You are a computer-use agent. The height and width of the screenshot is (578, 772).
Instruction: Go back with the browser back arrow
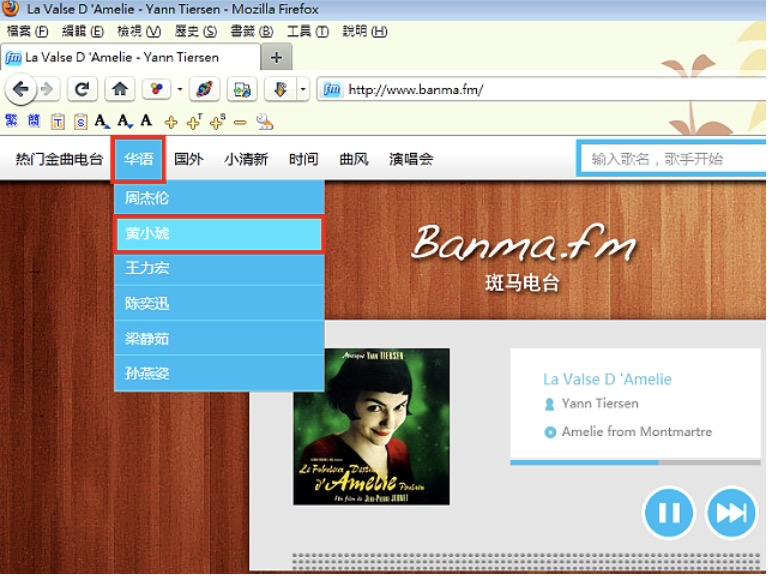[x=21, y=90]
